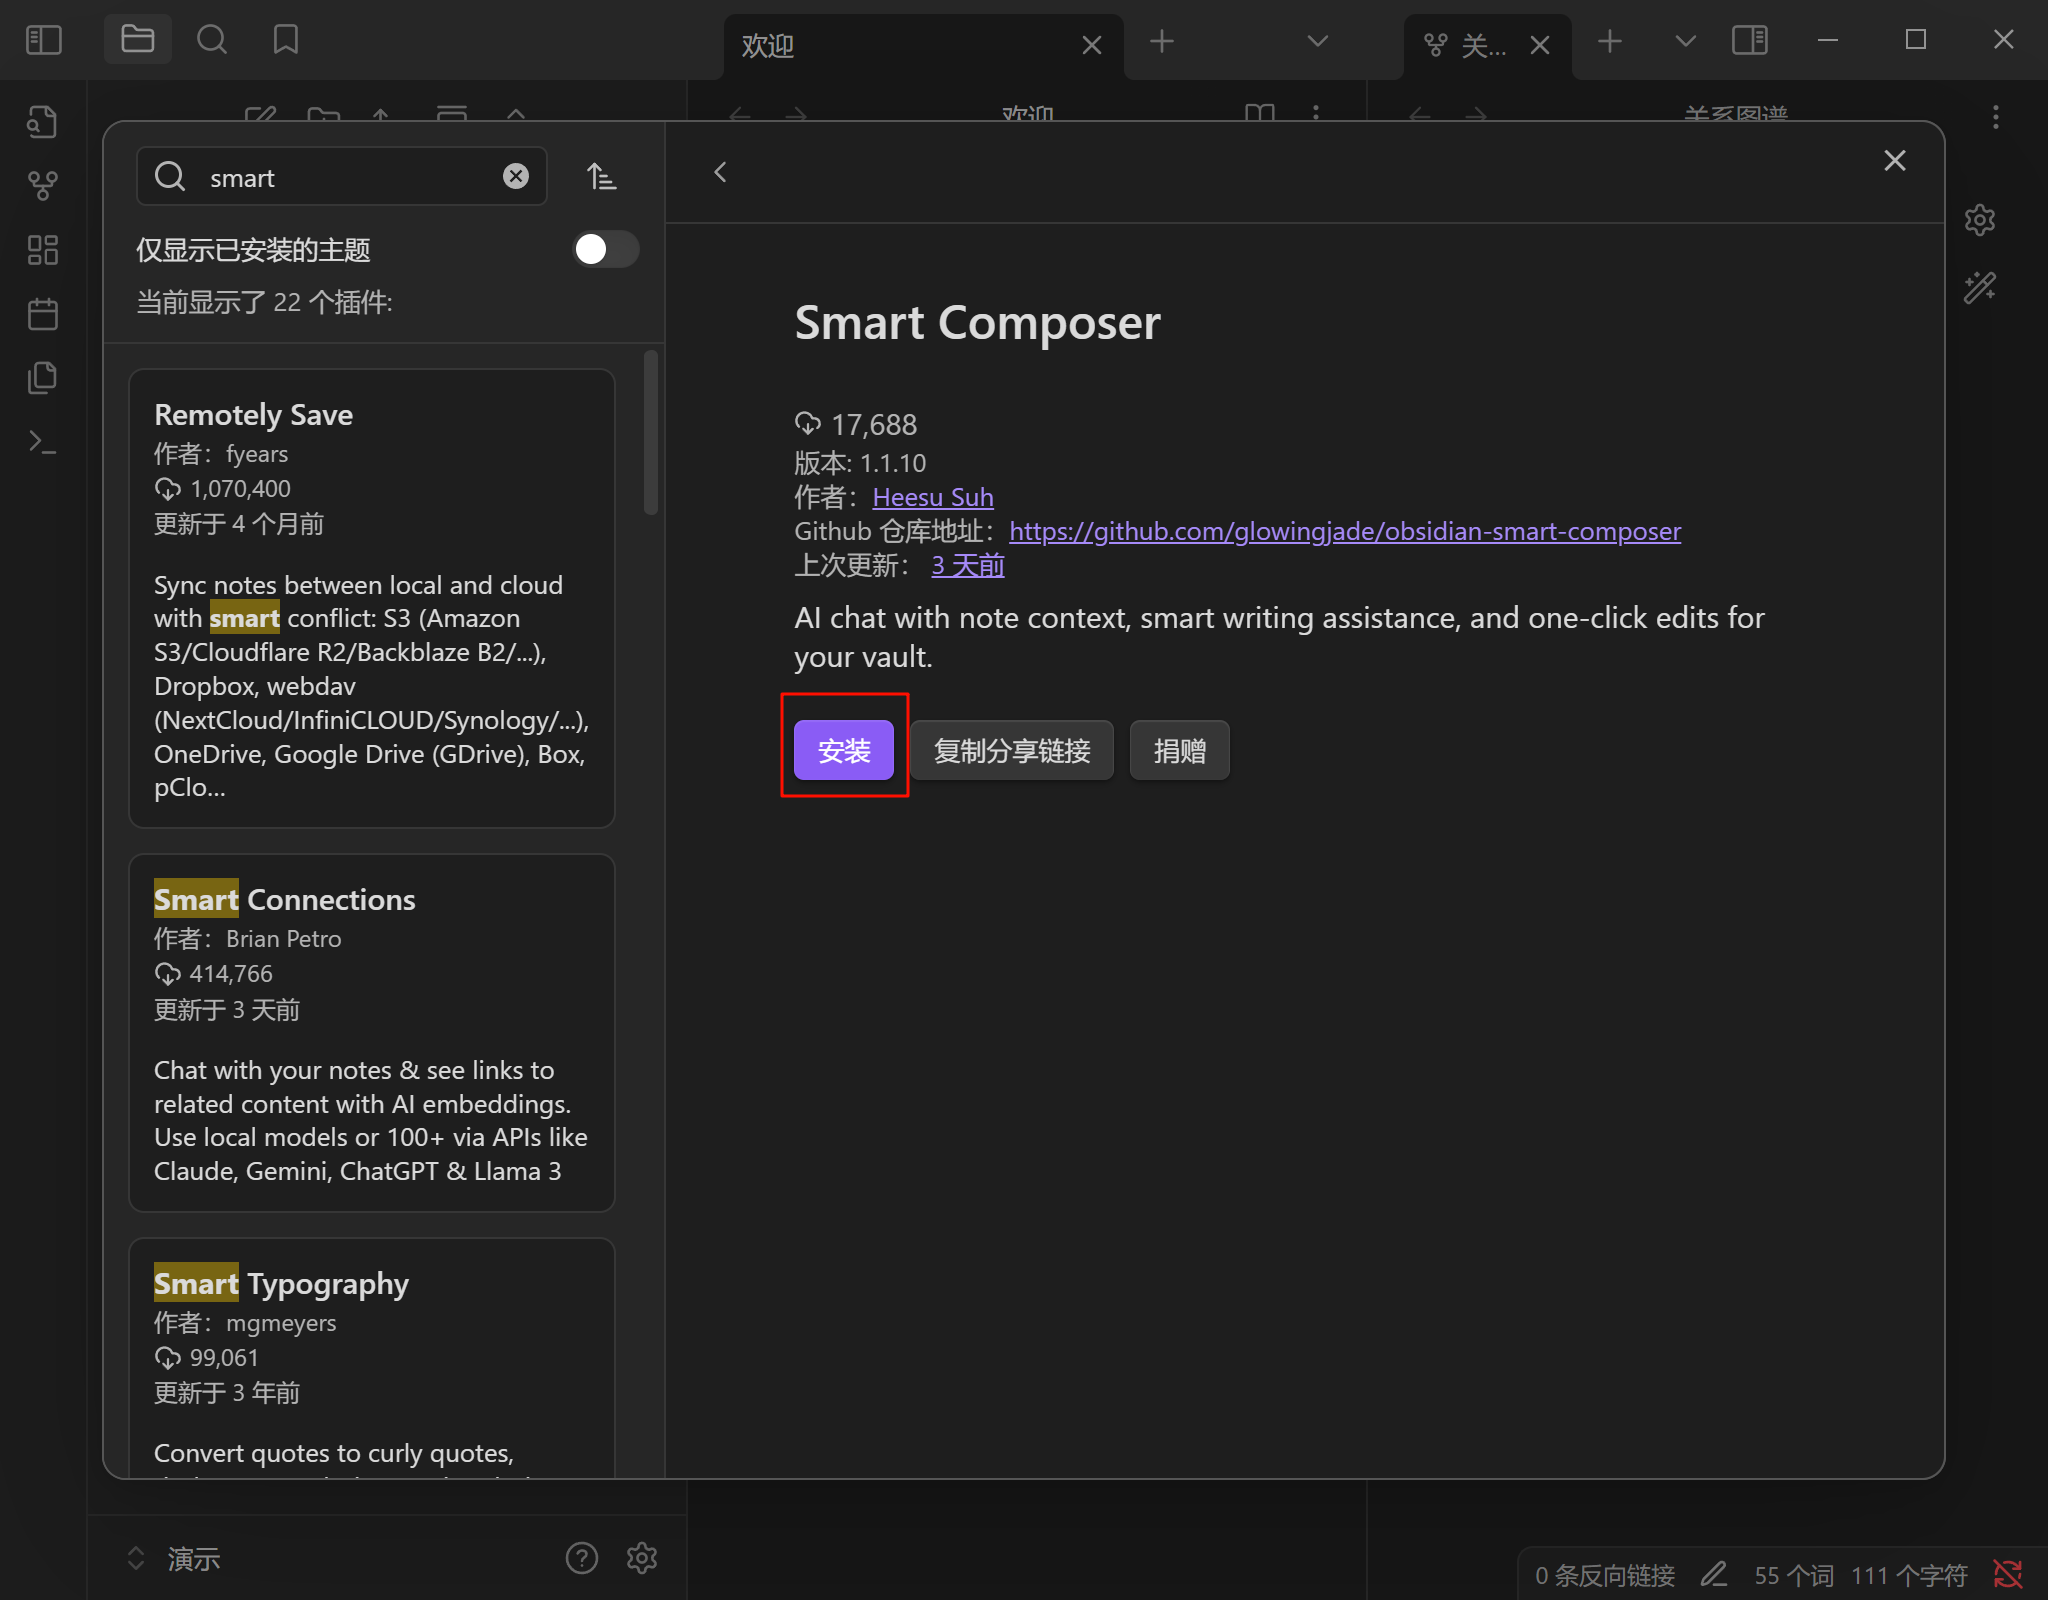Toggle show installed plugins only switch
Screen dimensions: 2048x1600
click(605, 249)
